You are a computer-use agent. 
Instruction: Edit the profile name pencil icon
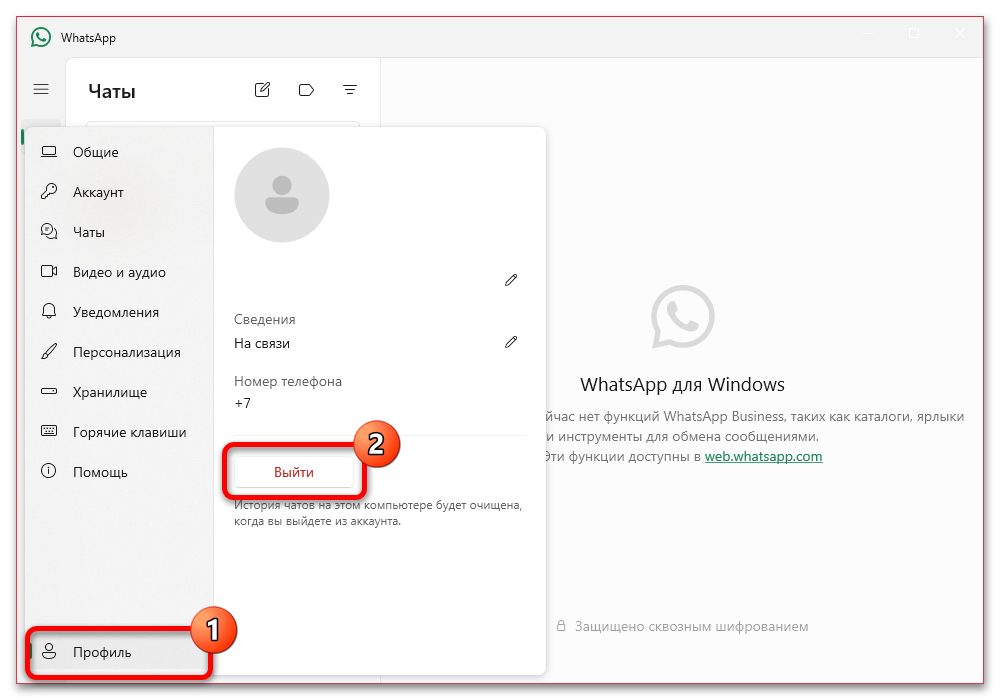[x=511, y=280]
